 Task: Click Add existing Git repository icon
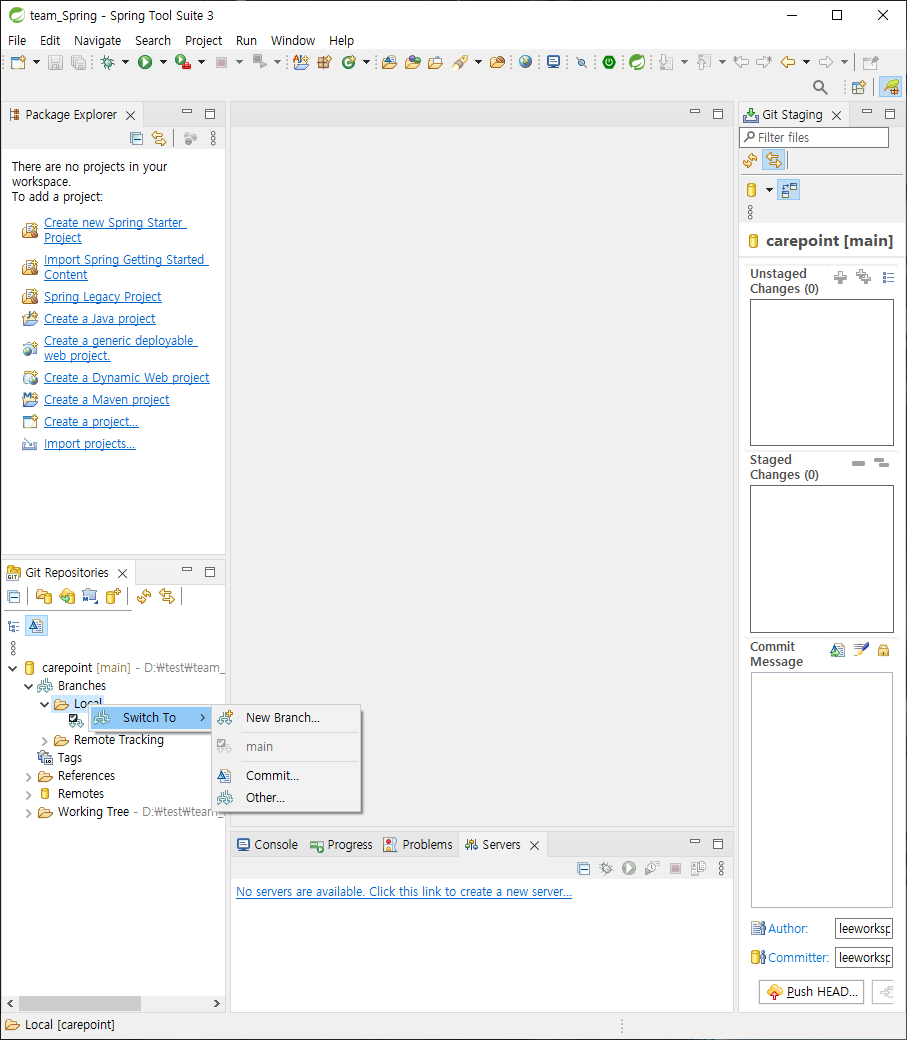pyautogui.click(x=44, y=596)
